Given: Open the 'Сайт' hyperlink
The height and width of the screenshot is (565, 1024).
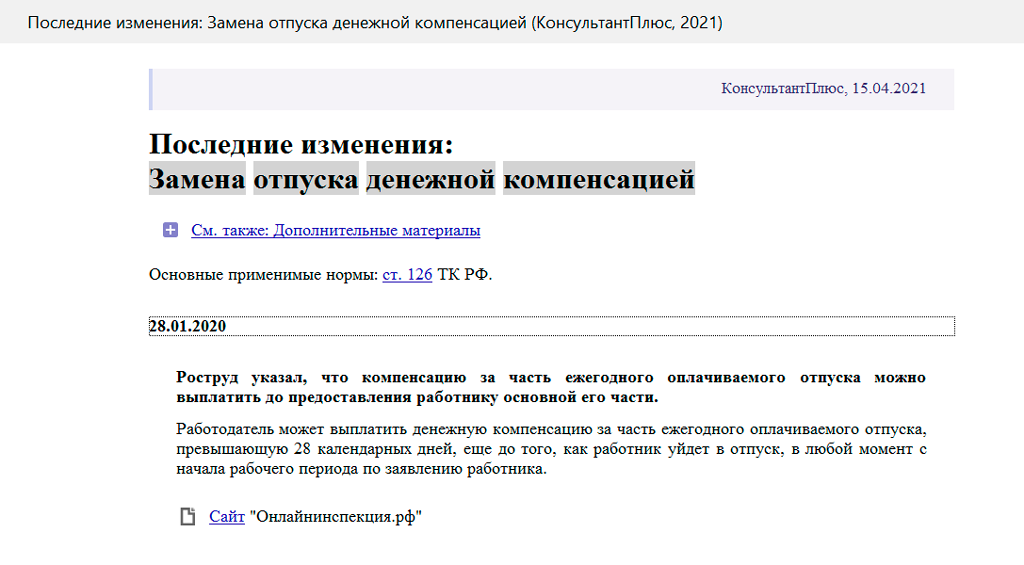Looking at the screenshot, I should pyautogui.click(x=227, y=517).
